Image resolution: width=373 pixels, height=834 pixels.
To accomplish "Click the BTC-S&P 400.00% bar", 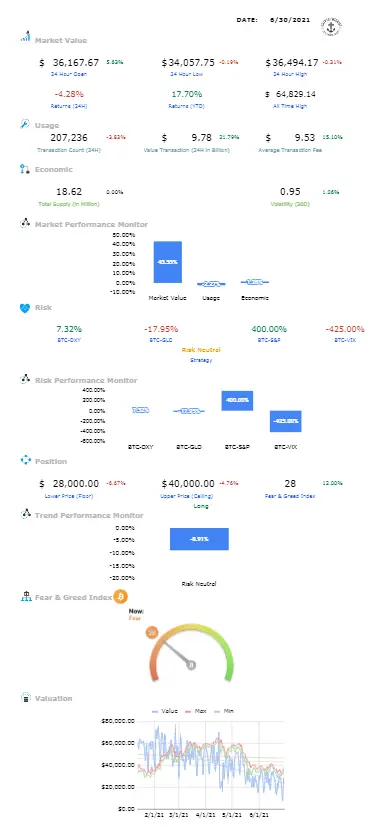I will (237, 401).
